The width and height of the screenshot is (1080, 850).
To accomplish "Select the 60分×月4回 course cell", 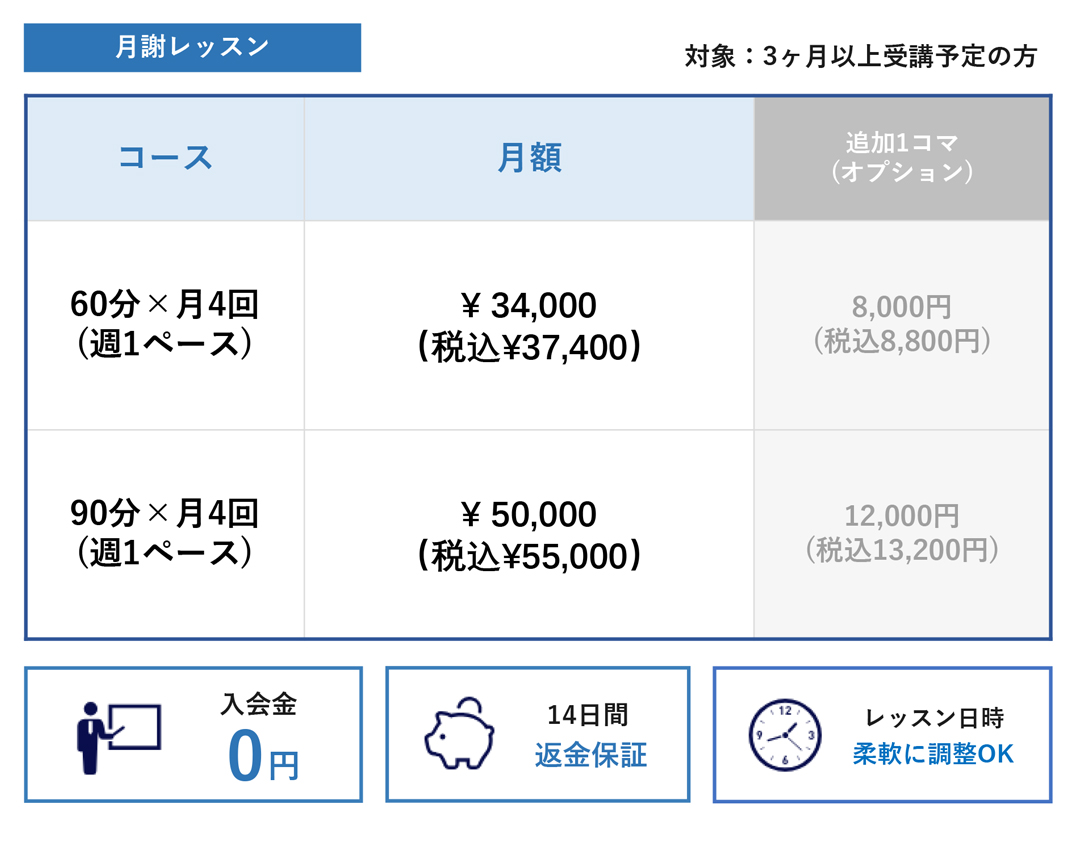I will [165, 325].
